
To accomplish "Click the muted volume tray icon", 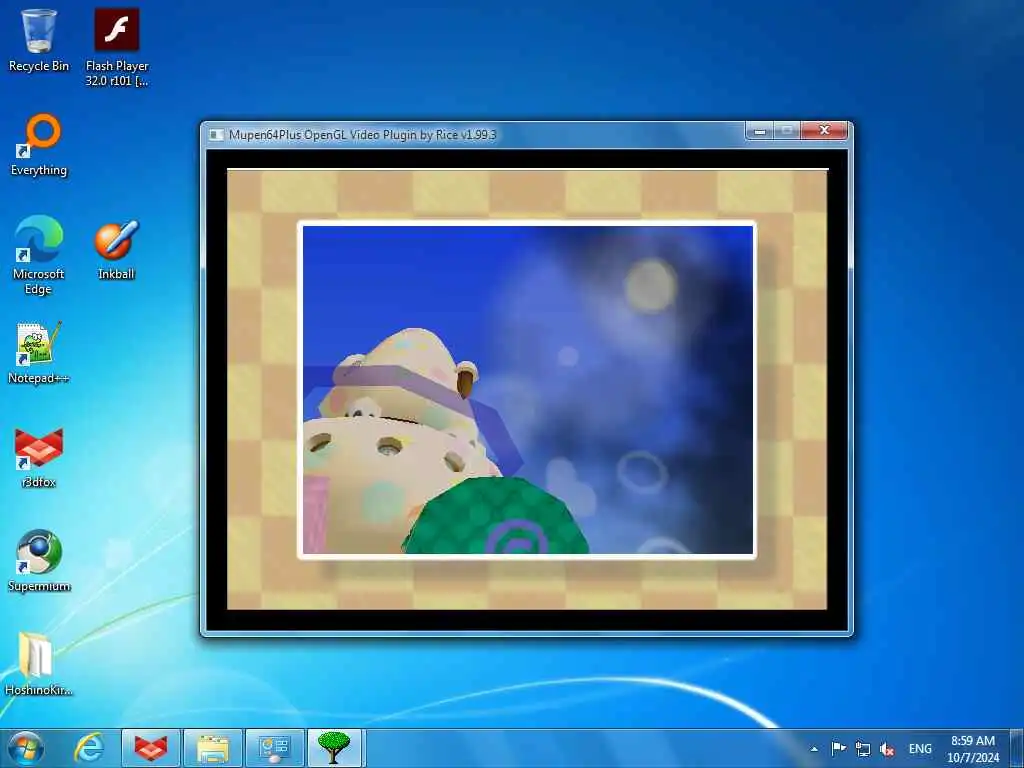I will pos(886,749).
